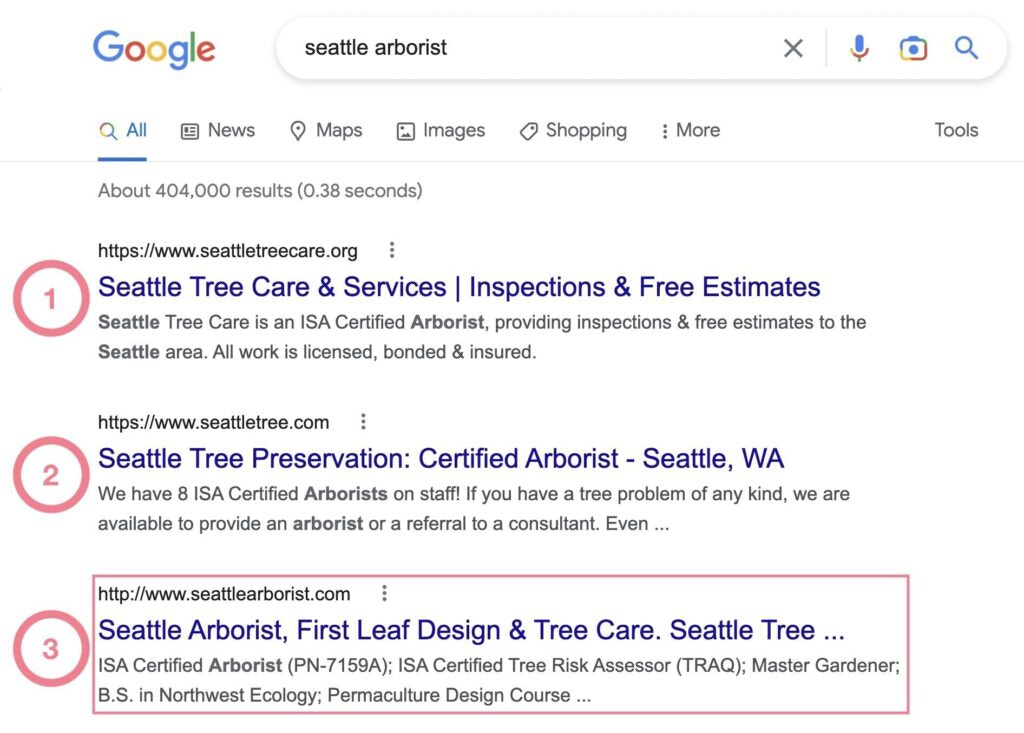Screen dimensions: 1024x733
Task: Open the Seattle Tree Care & Services result
Action: [458, 287]
